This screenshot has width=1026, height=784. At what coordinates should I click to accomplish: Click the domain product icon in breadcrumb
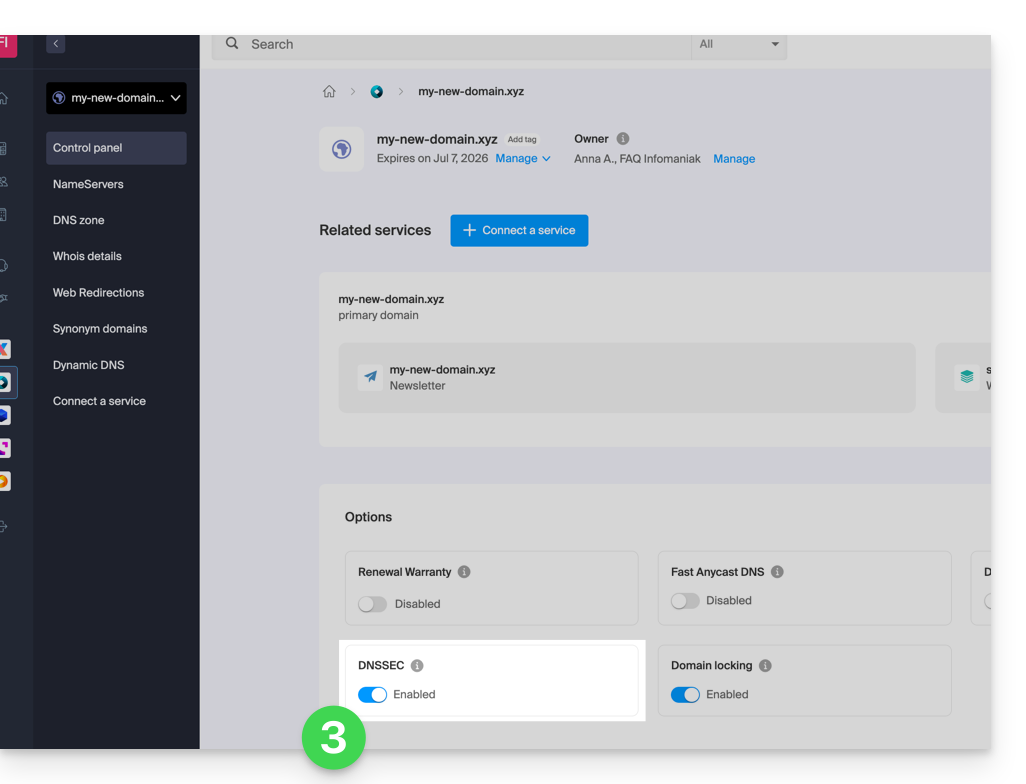(376, 92)
